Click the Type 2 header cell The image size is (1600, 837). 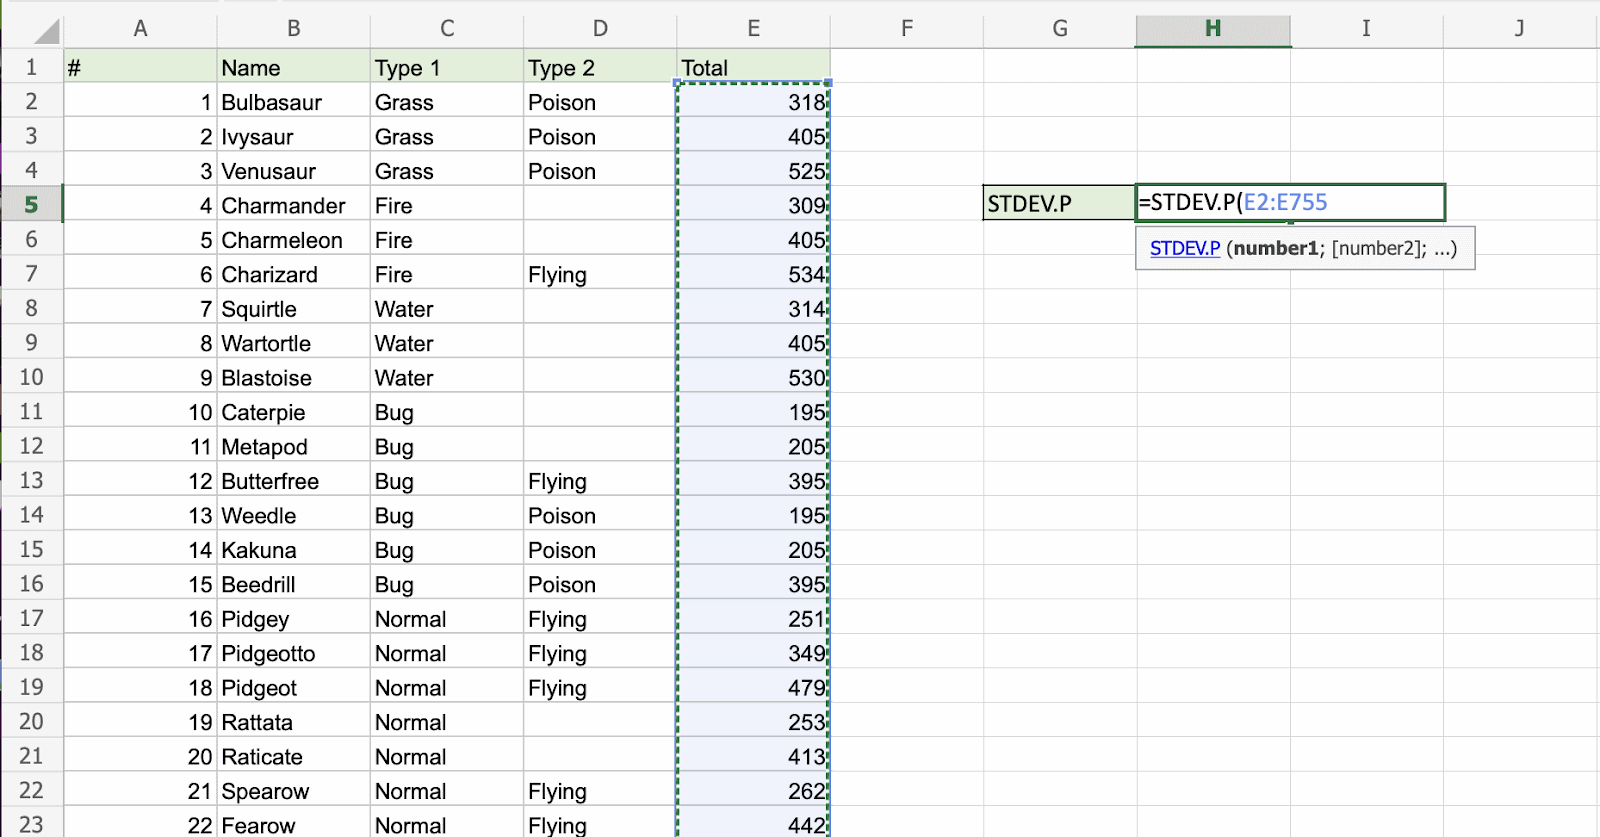(x=599, y=68)
